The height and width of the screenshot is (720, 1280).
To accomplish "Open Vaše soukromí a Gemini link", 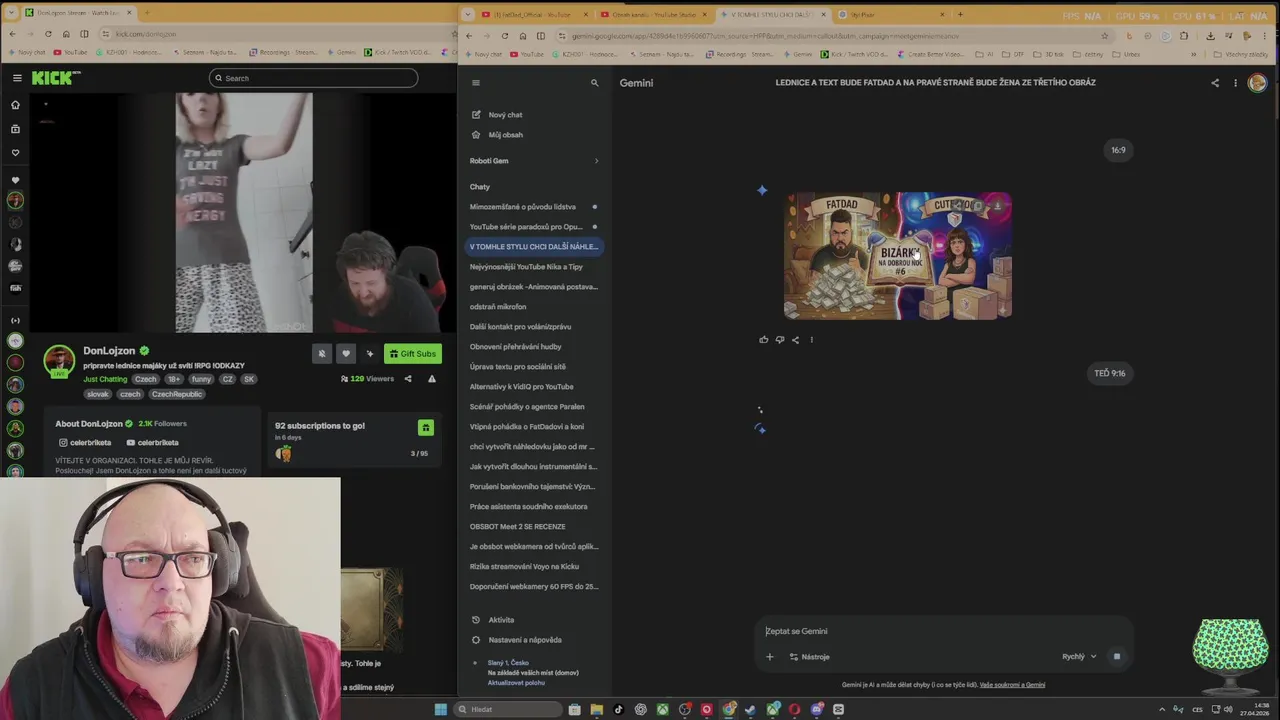I will [1012, 685].
